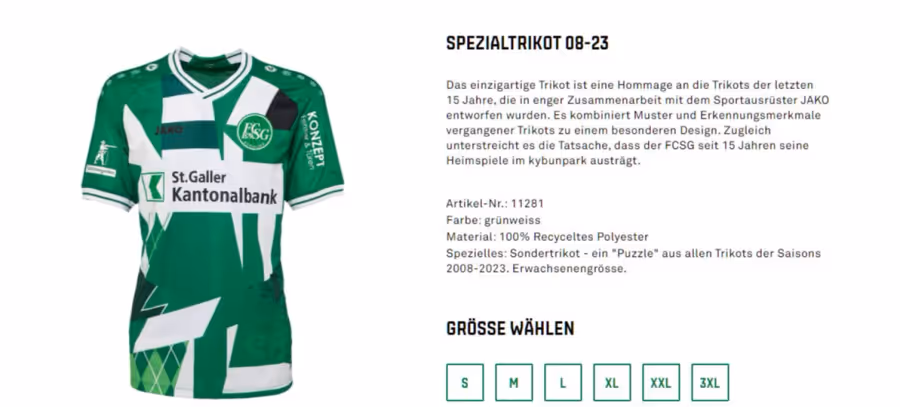Click the GRÖSSE WÄHLEN heading
The image size is (900, 407).
coord(510,328)
